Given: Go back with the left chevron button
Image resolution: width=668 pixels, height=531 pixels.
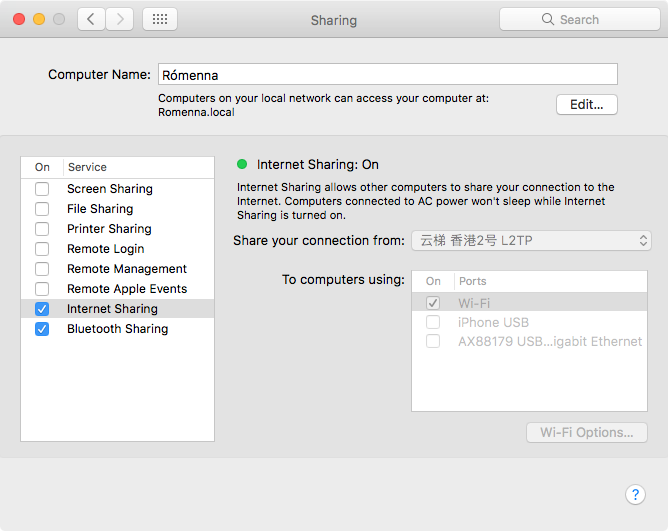Looking at the screenshot, I should click(91, 19).
